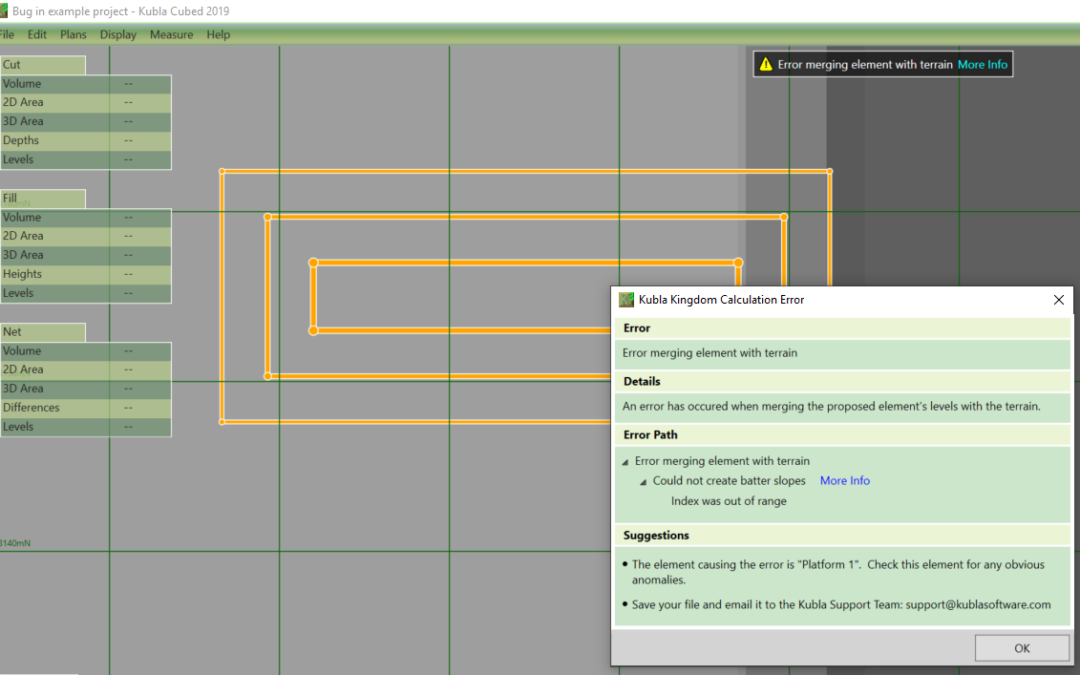The height and width of the screenshot is (675, 1080).
Task: Click OK to dismiss the error dialog
Action: coord(1022,648)
